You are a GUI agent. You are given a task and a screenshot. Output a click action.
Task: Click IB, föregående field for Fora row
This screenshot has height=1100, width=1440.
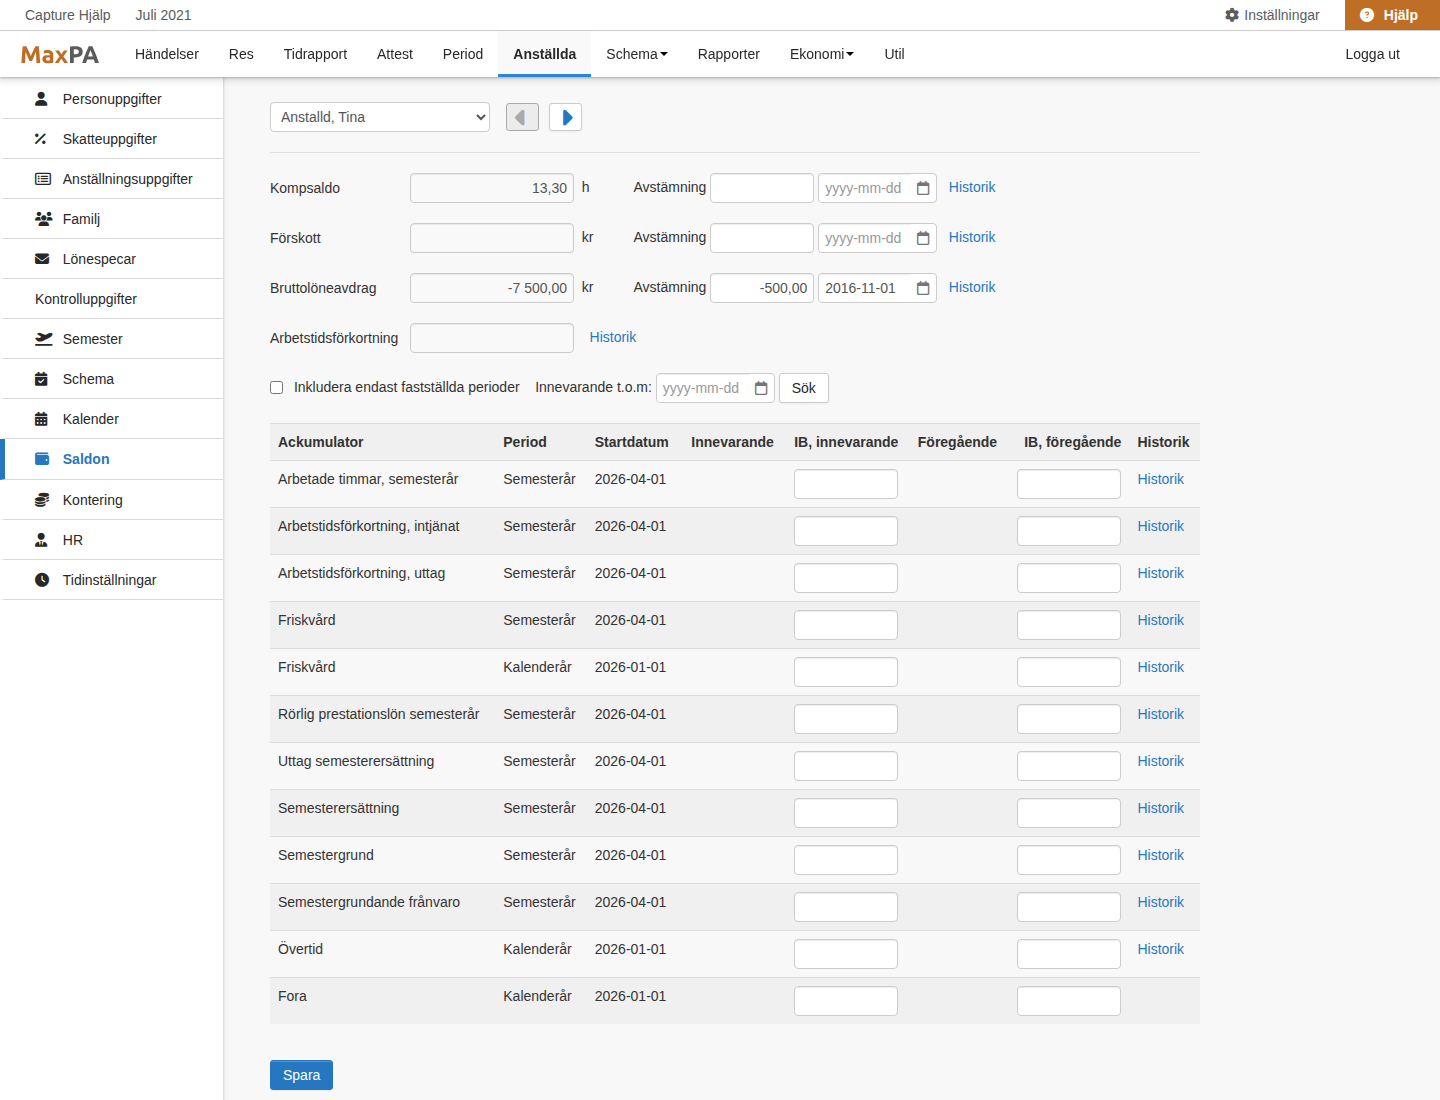click(1069, 1001)
